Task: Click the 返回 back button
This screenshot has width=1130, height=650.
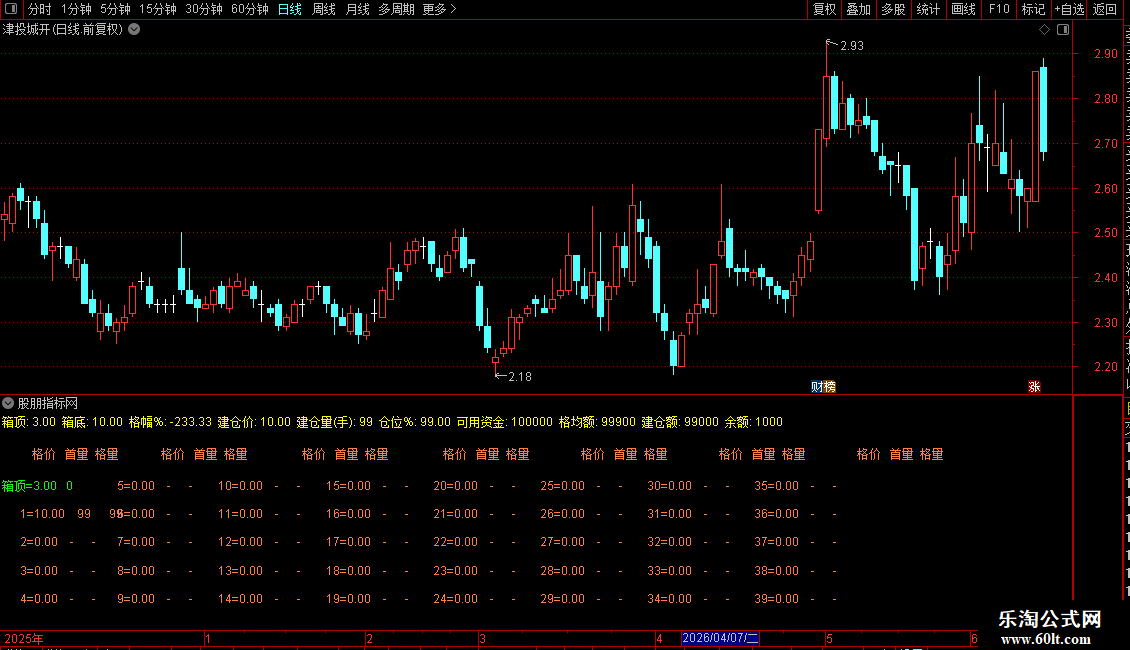Action: point(1105,9)
